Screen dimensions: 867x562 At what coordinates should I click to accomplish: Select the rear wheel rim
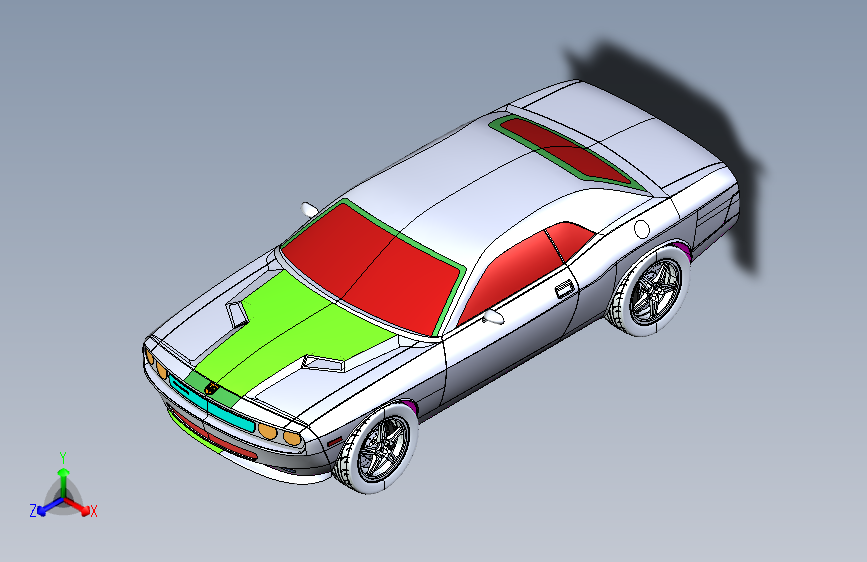(x=654, y=292)
